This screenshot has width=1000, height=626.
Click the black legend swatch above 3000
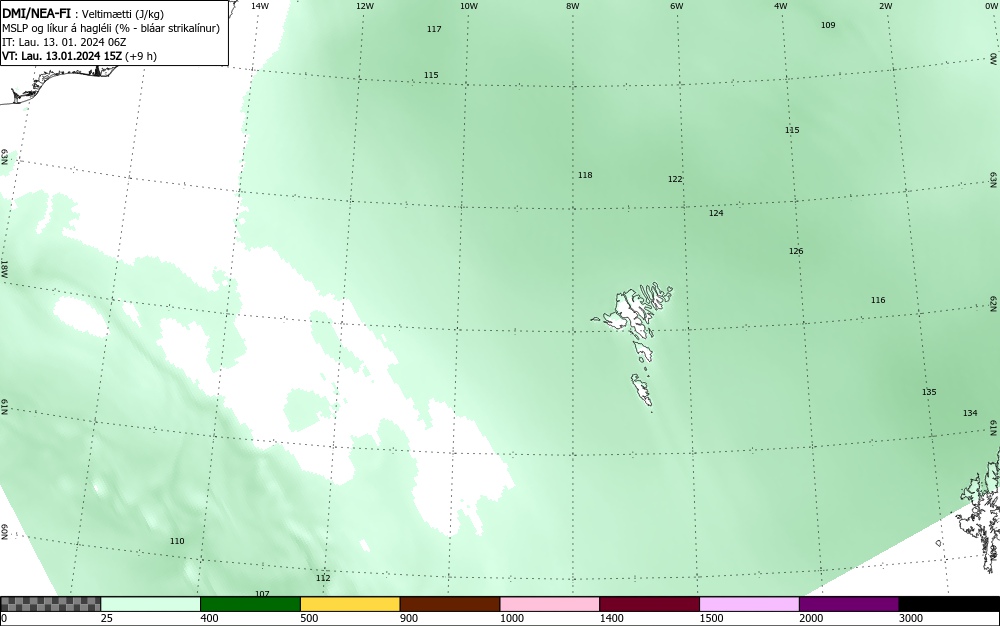[949, 604]
